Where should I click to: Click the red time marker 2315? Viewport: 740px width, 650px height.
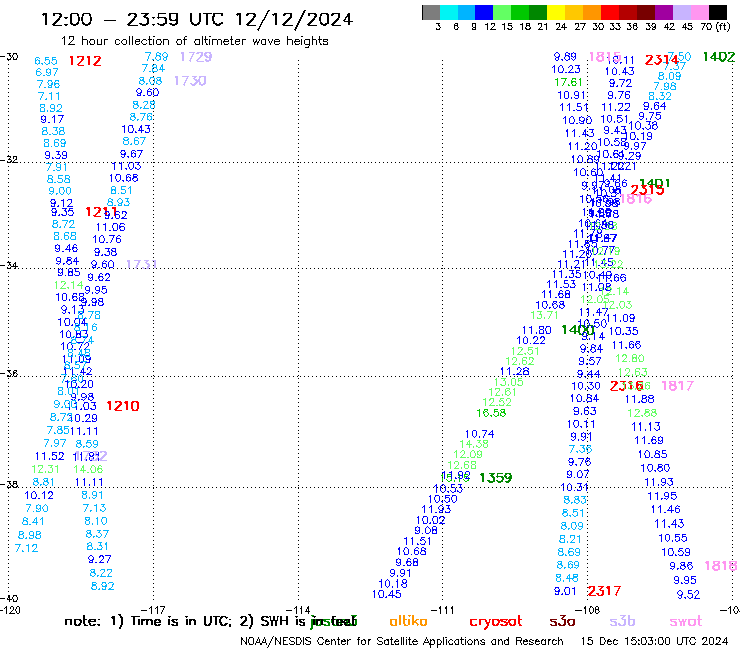coord(648,190)
